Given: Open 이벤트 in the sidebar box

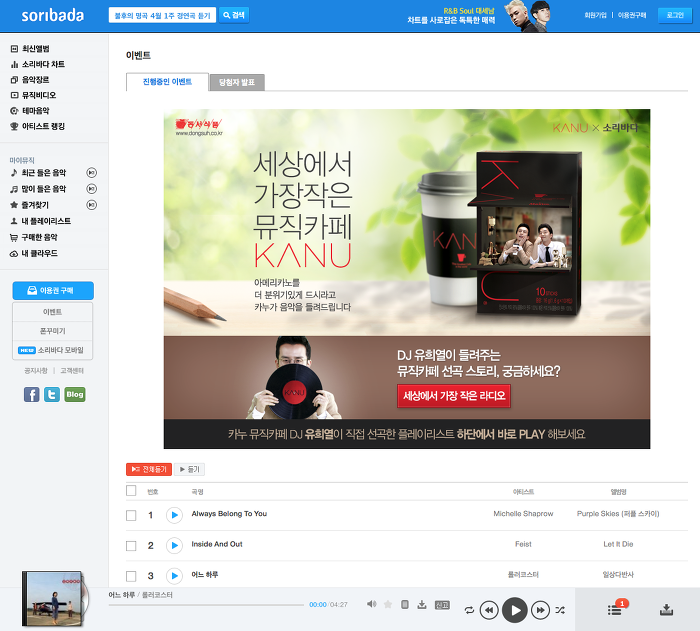Looking at the screenshot, I should 53,312.
